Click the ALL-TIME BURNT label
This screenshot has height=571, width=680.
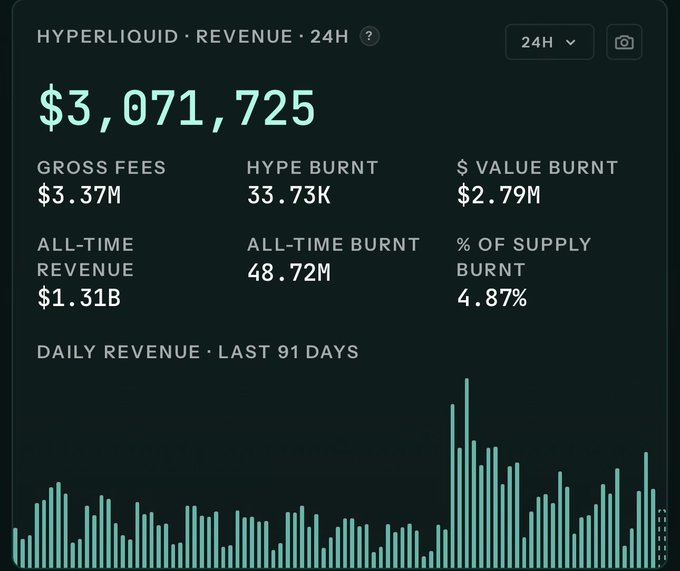tap(333, 245)
